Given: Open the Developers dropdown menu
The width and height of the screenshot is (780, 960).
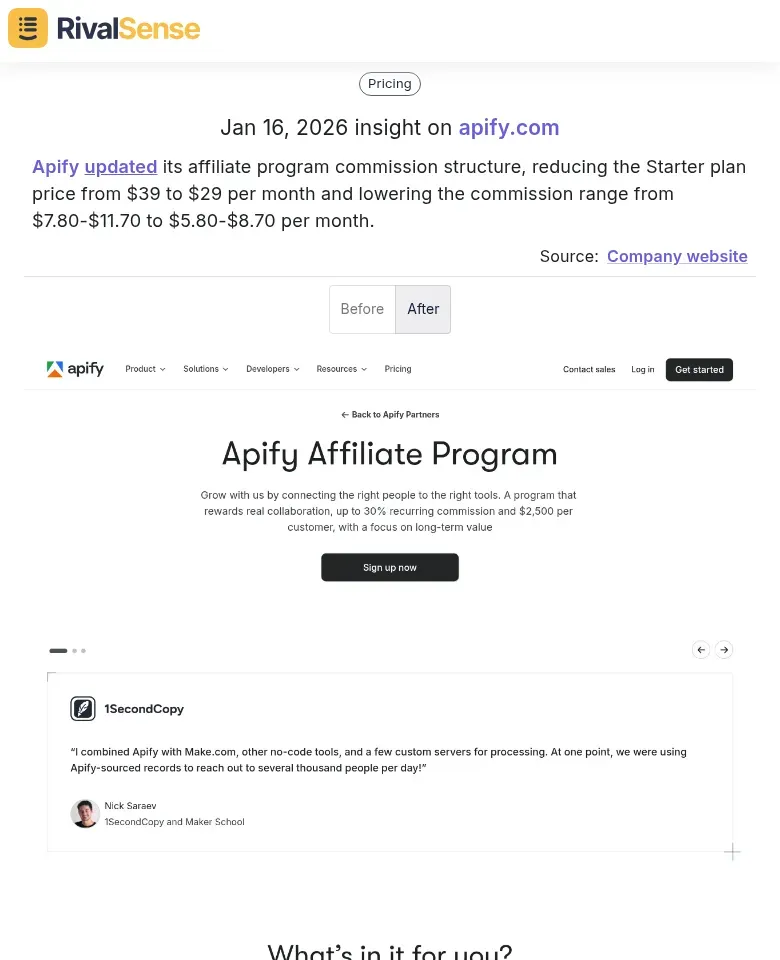Looking at the screenshot, I should 272,369.
